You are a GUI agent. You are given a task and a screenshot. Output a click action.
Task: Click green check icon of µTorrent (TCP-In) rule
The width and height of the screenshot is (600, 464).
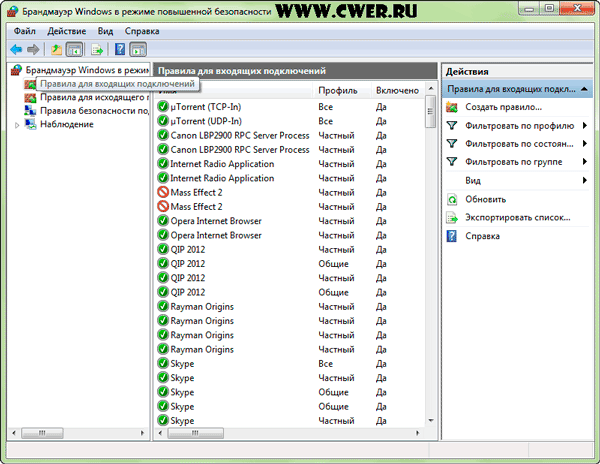163,106
